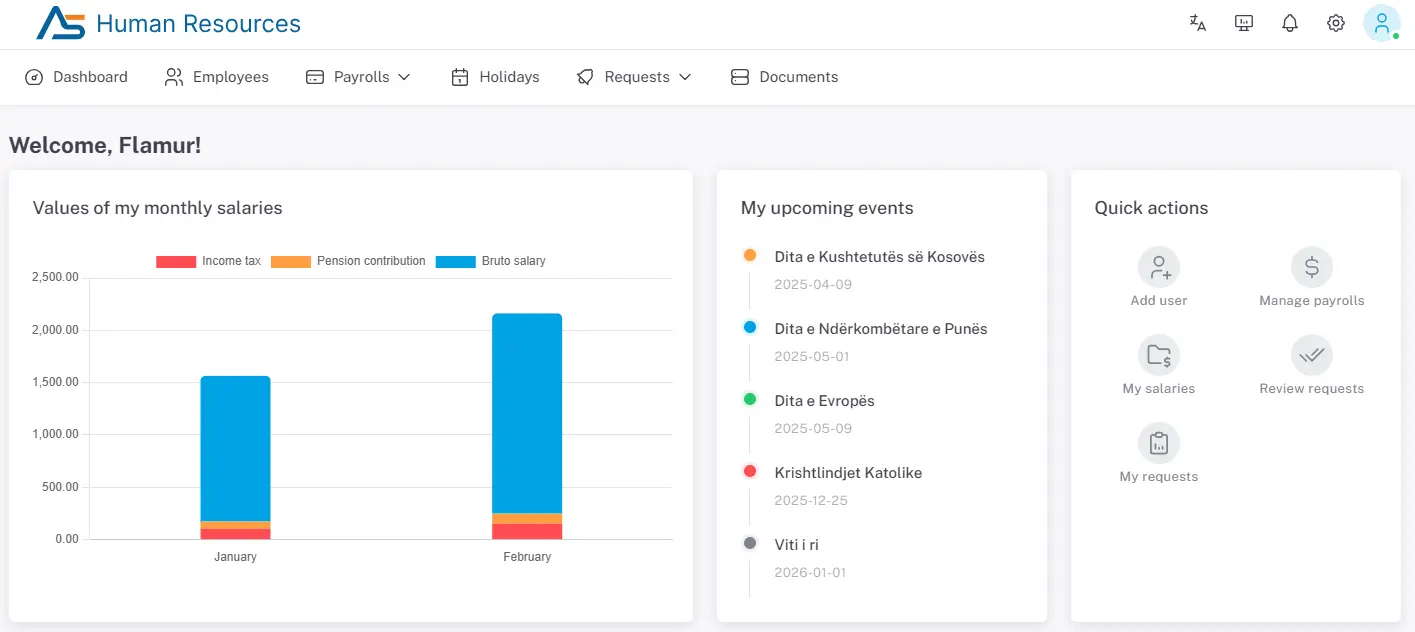This screenshot has width=1415, height=632.
Task: Open notifications bell
Action: pyautogui.click(x=1290, y=23)
